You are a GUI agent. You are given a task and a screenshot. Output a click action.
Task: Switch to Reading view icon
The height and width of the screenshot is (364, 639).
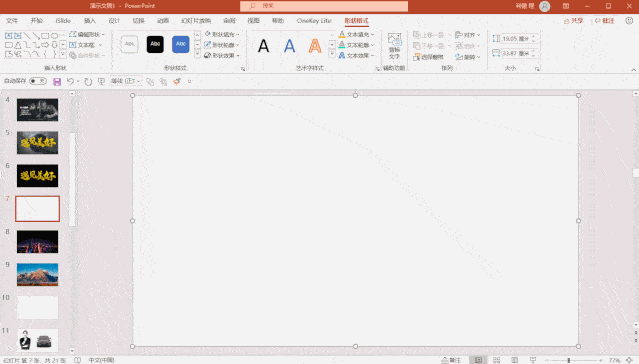(515, 360)
